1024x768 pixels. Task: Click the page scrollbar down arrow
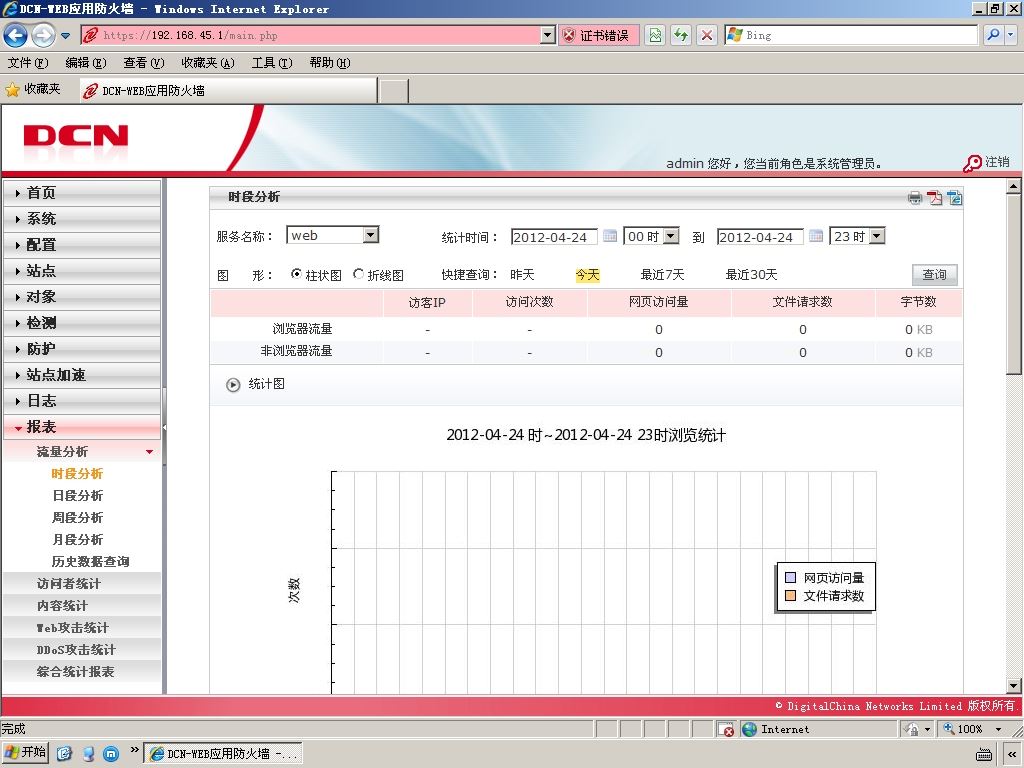[1013, 686]
